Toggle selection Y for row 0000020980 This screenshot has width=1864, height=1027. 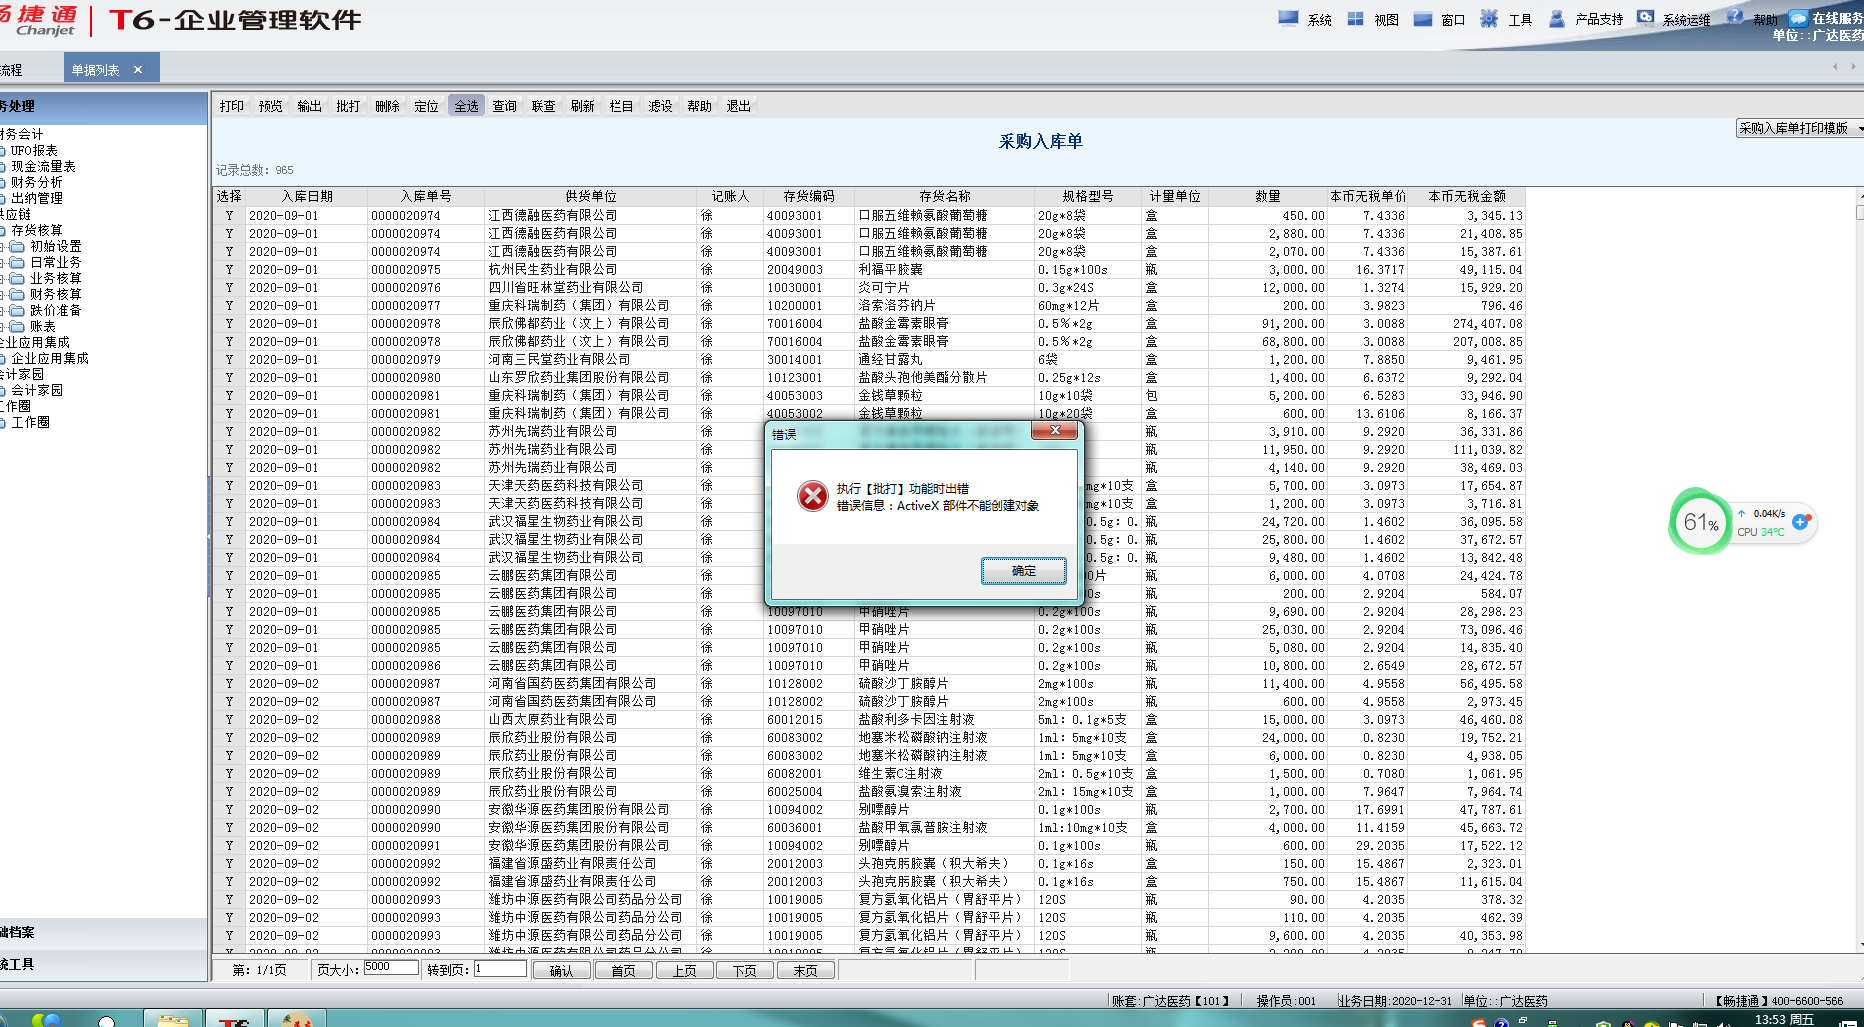229,377
